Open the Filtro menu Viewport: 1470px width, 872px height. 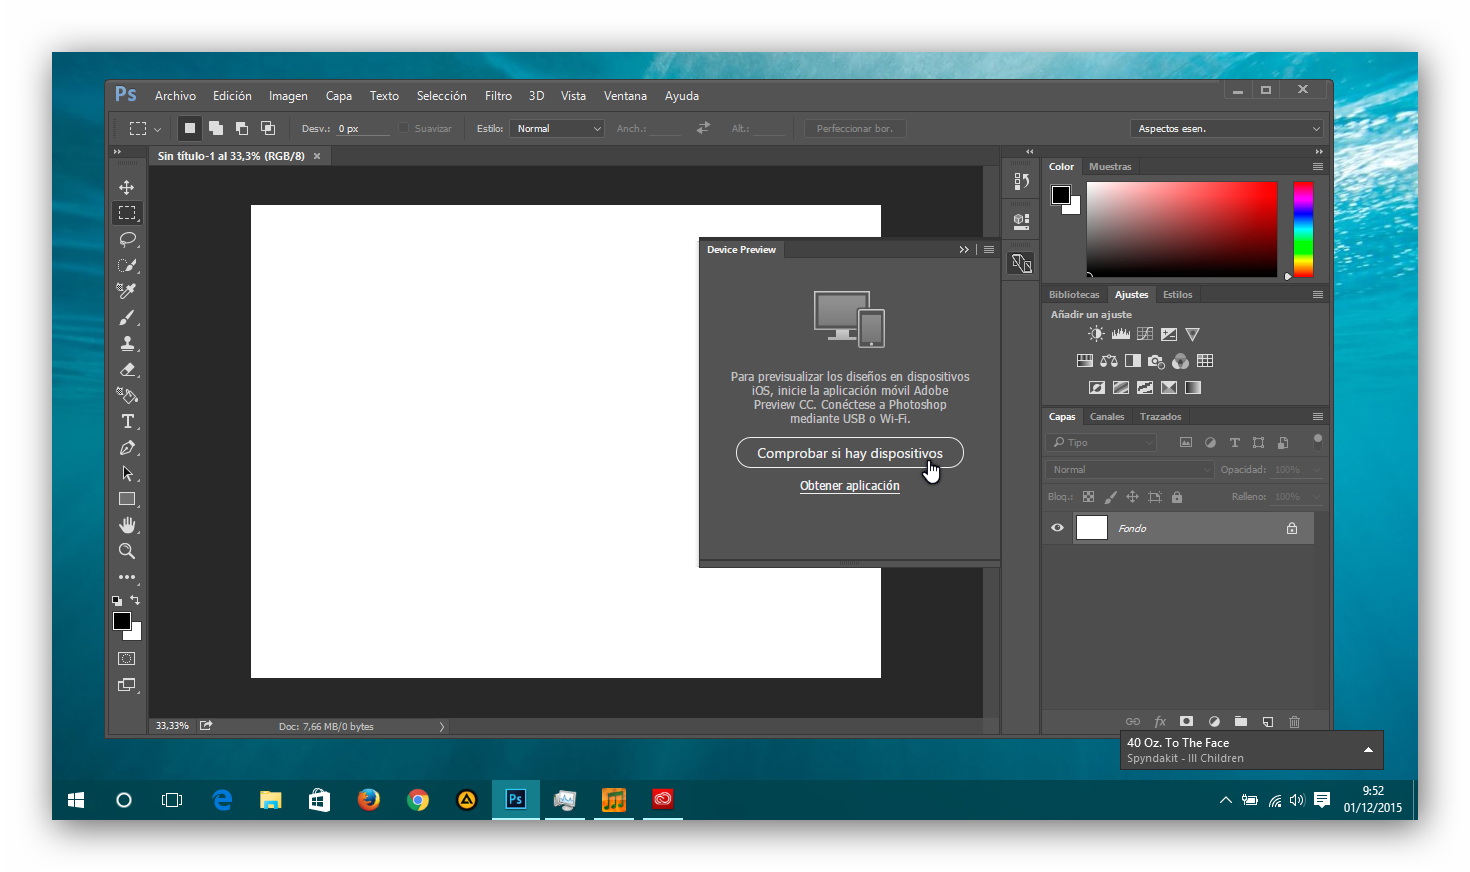point(498,96)
